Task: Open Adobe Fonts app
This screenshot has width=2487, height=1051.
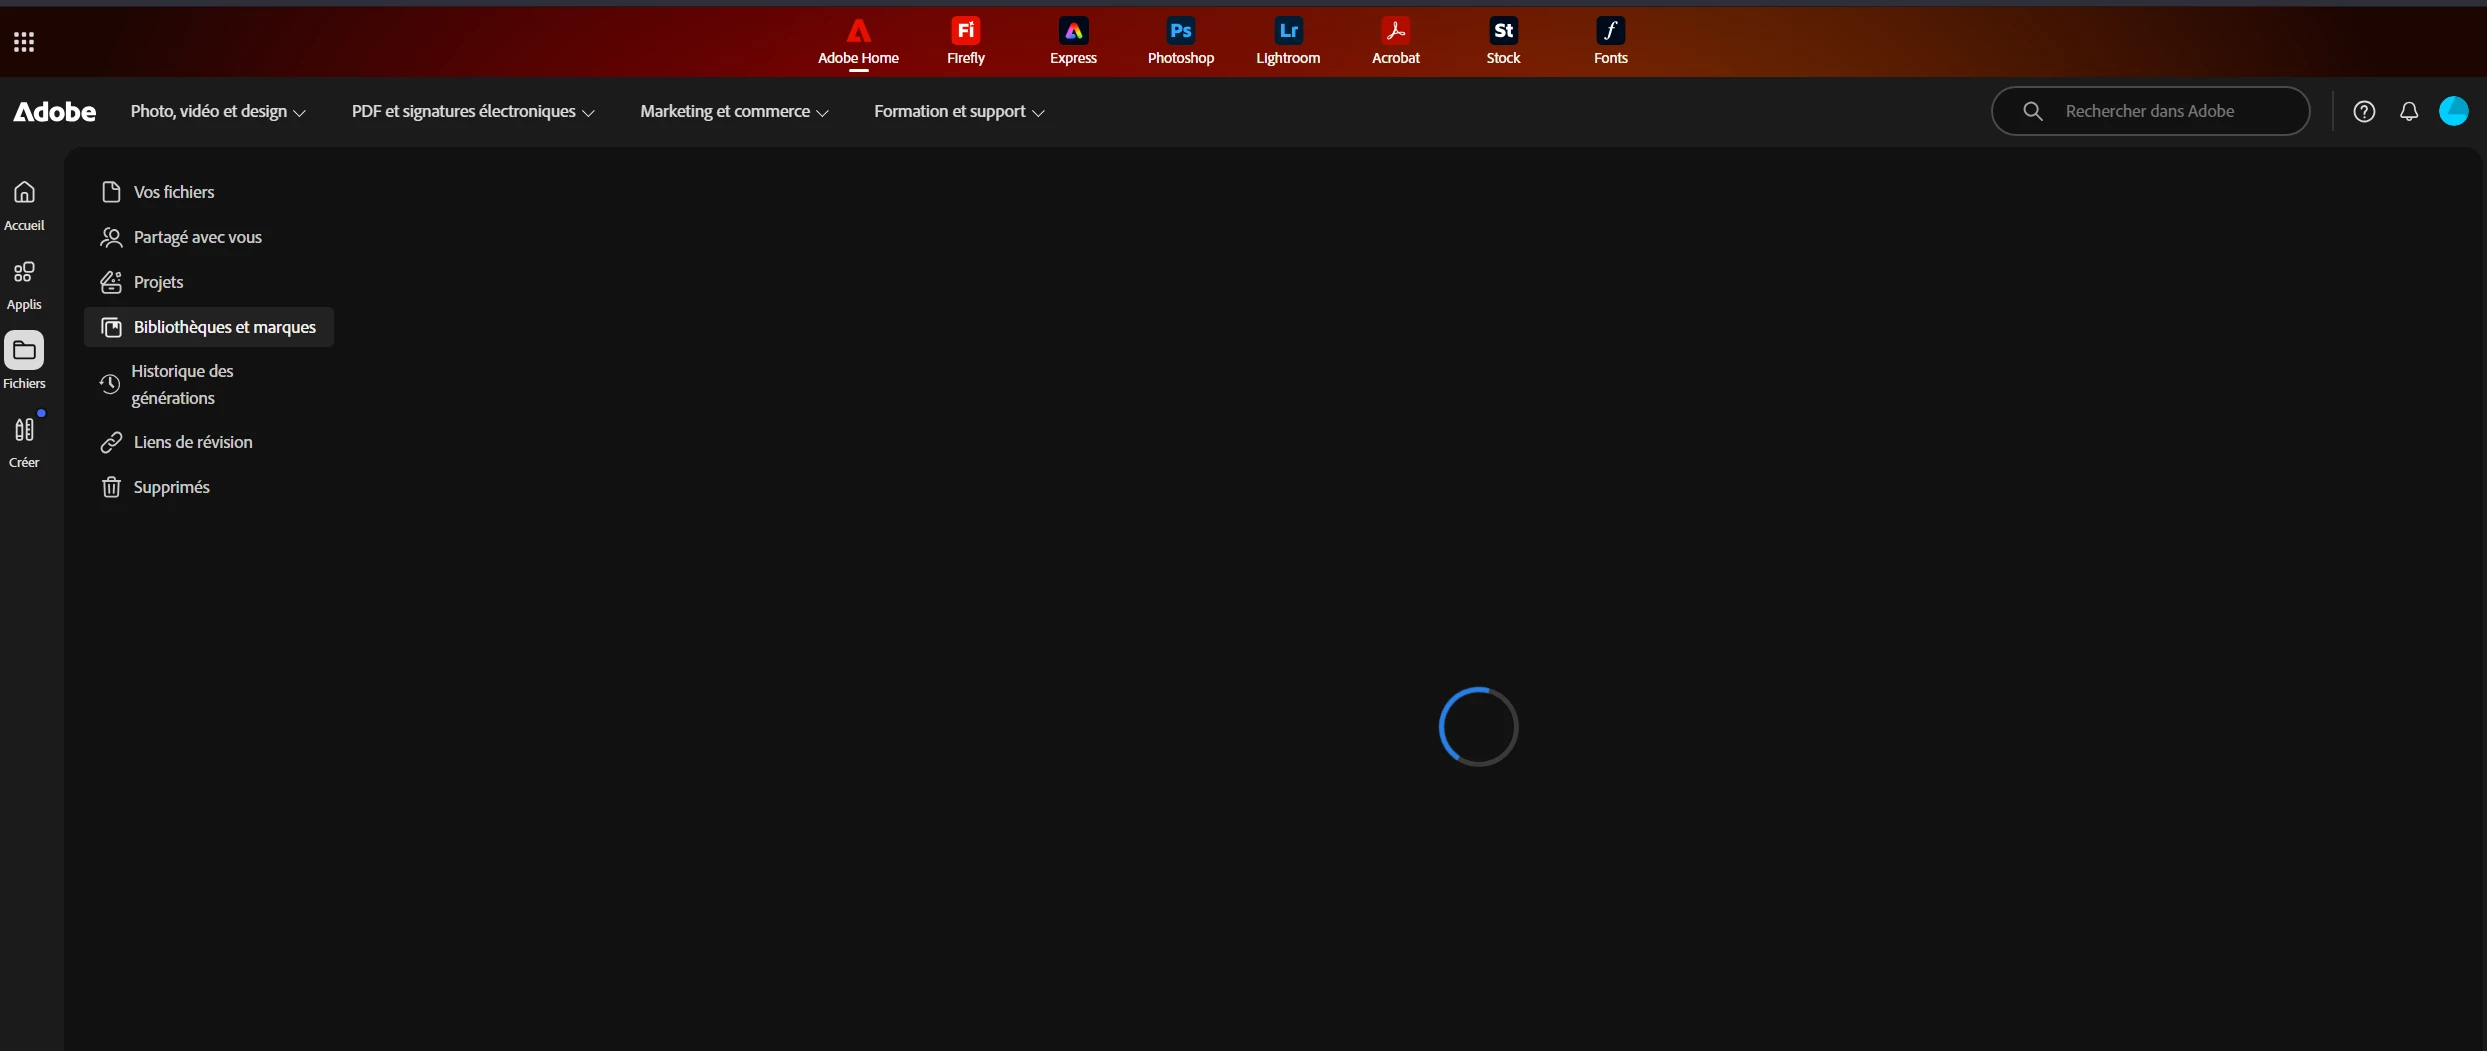Action: point(1610,42)
